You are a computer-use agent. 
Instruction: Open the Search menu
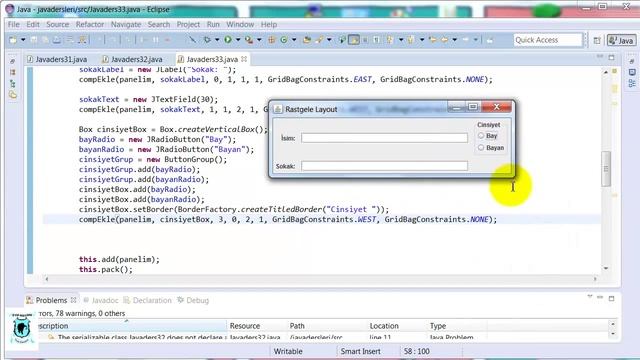(x=159, y=24)
